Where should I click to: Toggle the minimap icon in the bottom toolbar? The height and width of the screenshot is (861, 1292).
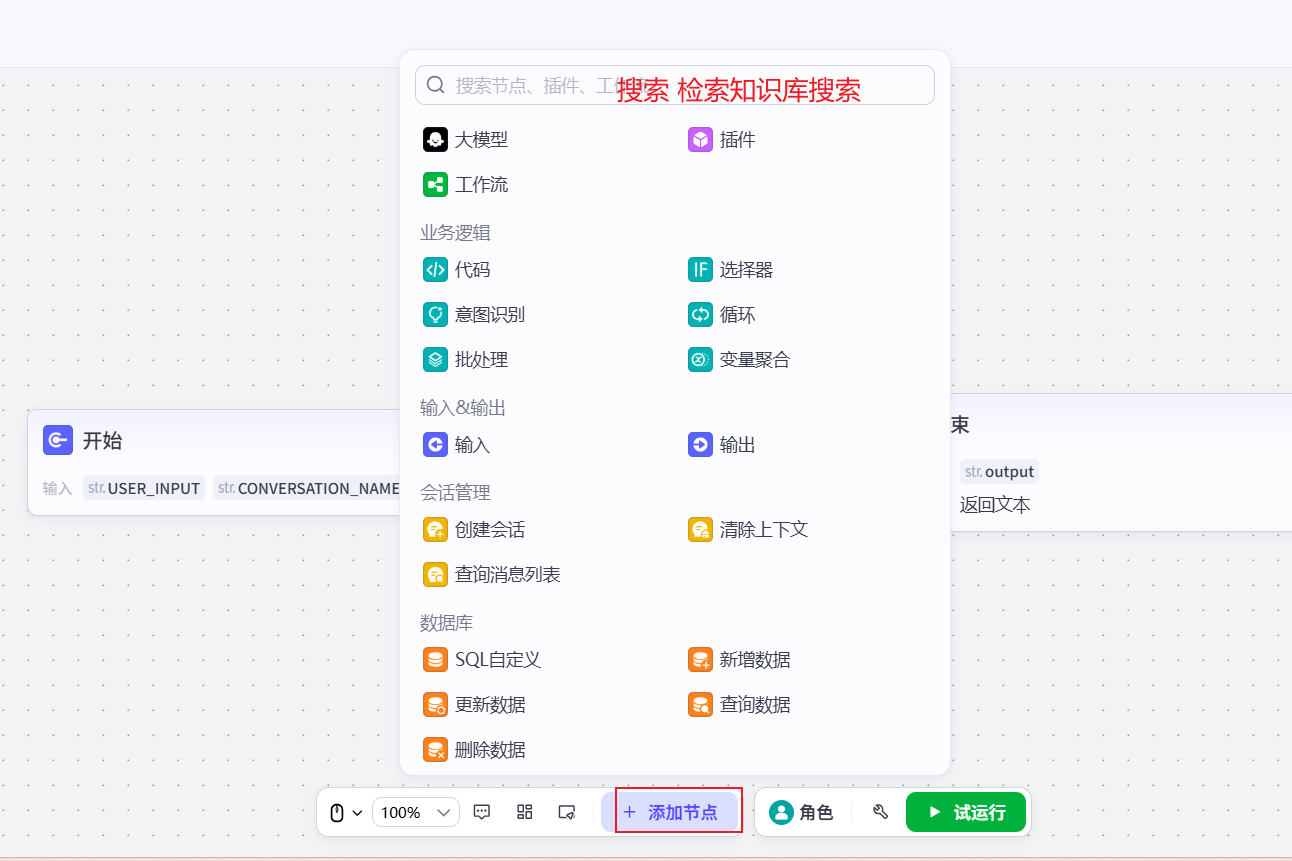(x=567, y=812)
